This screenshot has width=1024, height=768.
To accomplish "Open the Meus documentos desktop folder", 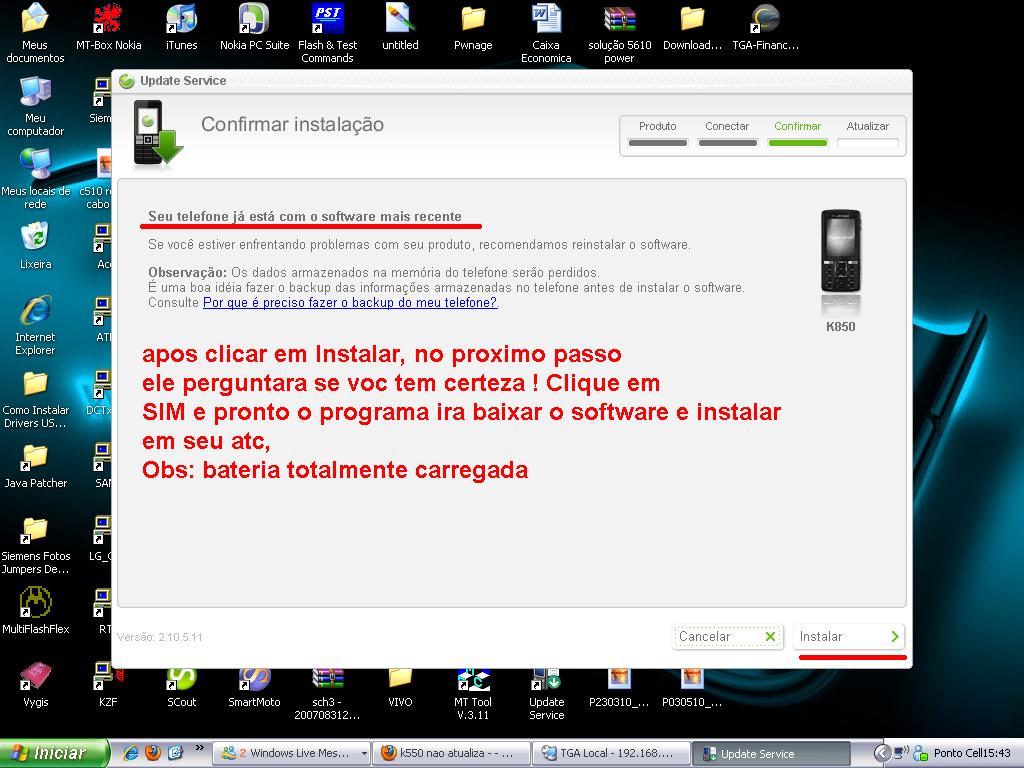I will [35, 33].
